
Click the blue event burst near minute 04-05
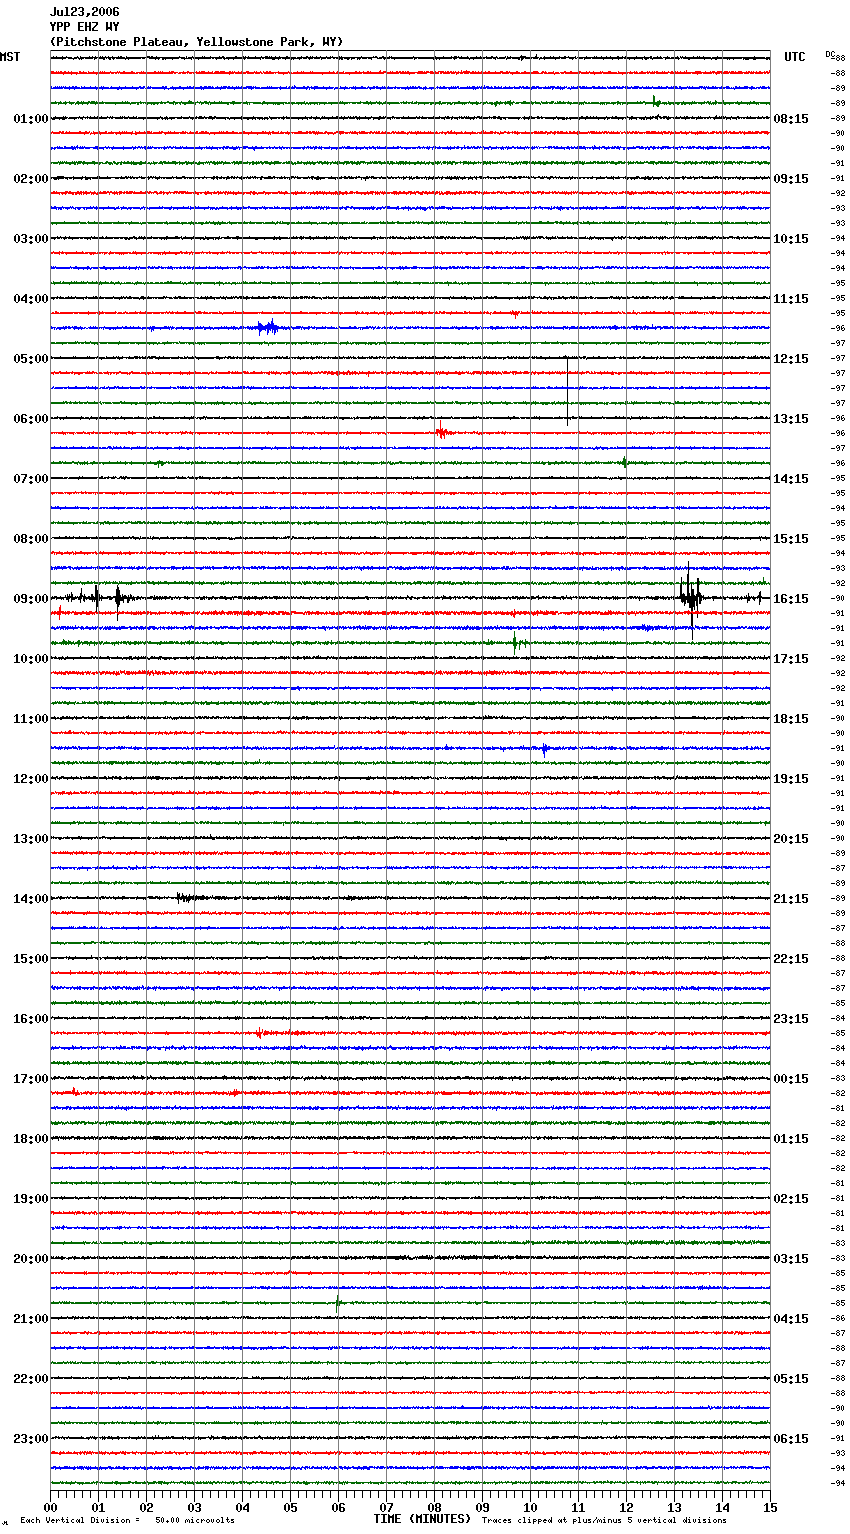coord(268,327)
